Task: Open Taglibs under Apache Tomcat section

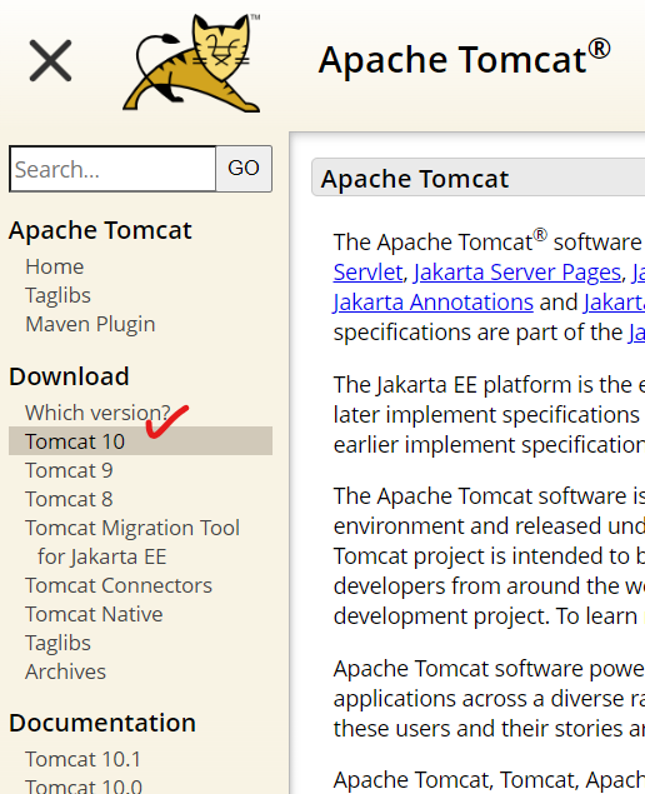Action: (x=58, y=295)
